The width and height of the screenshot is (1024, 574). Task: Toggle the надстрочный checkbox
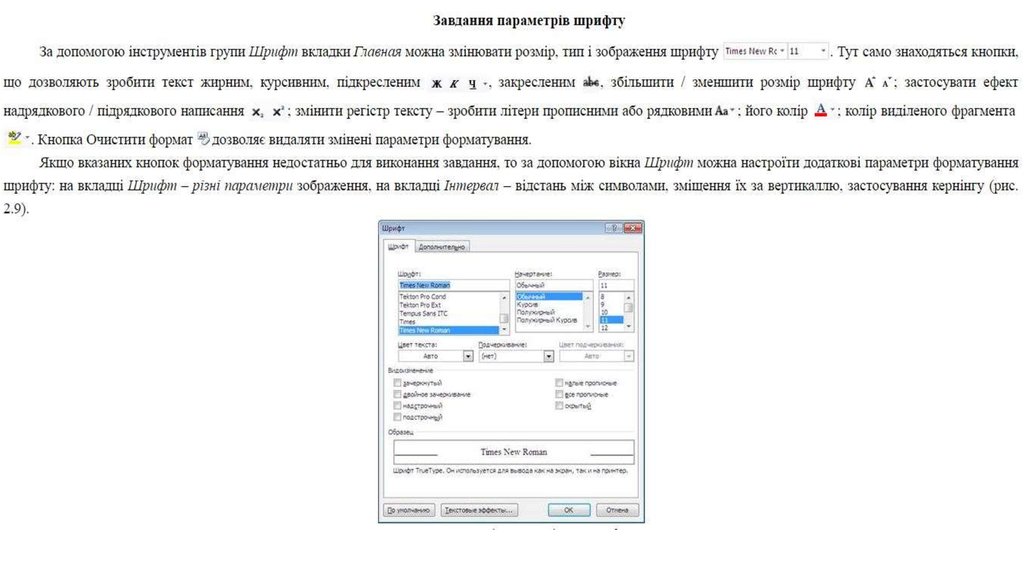click(x=398, y=406)
